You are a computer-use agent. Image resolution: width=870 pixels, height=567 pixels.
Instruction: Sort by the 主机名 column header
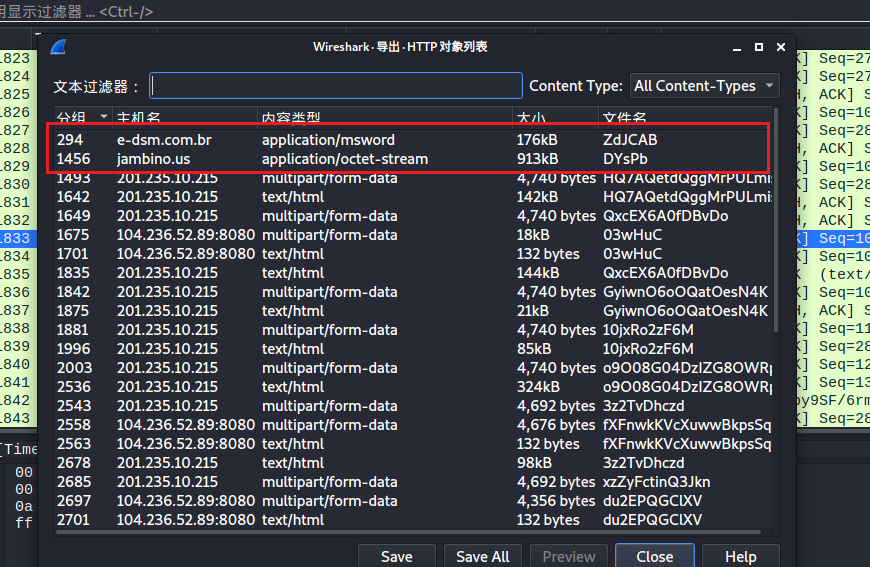tap(138, 118)
